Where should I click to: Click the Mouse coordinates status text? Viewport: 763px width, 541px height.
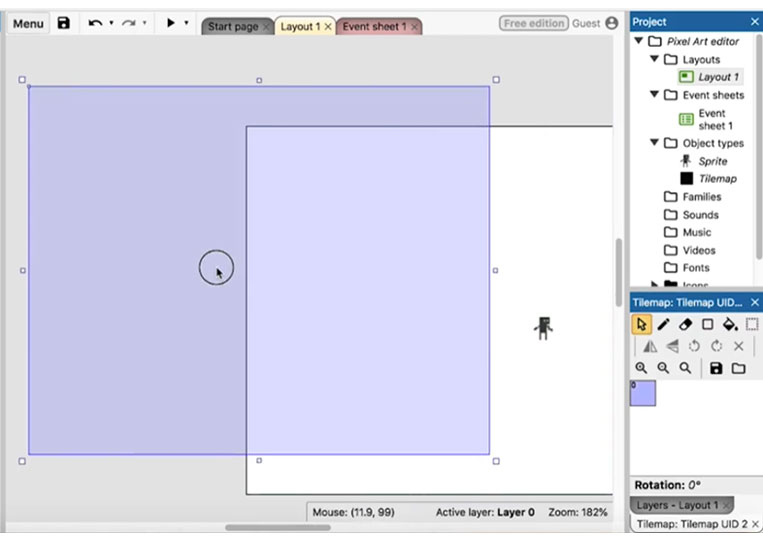[x=353, y=512]
